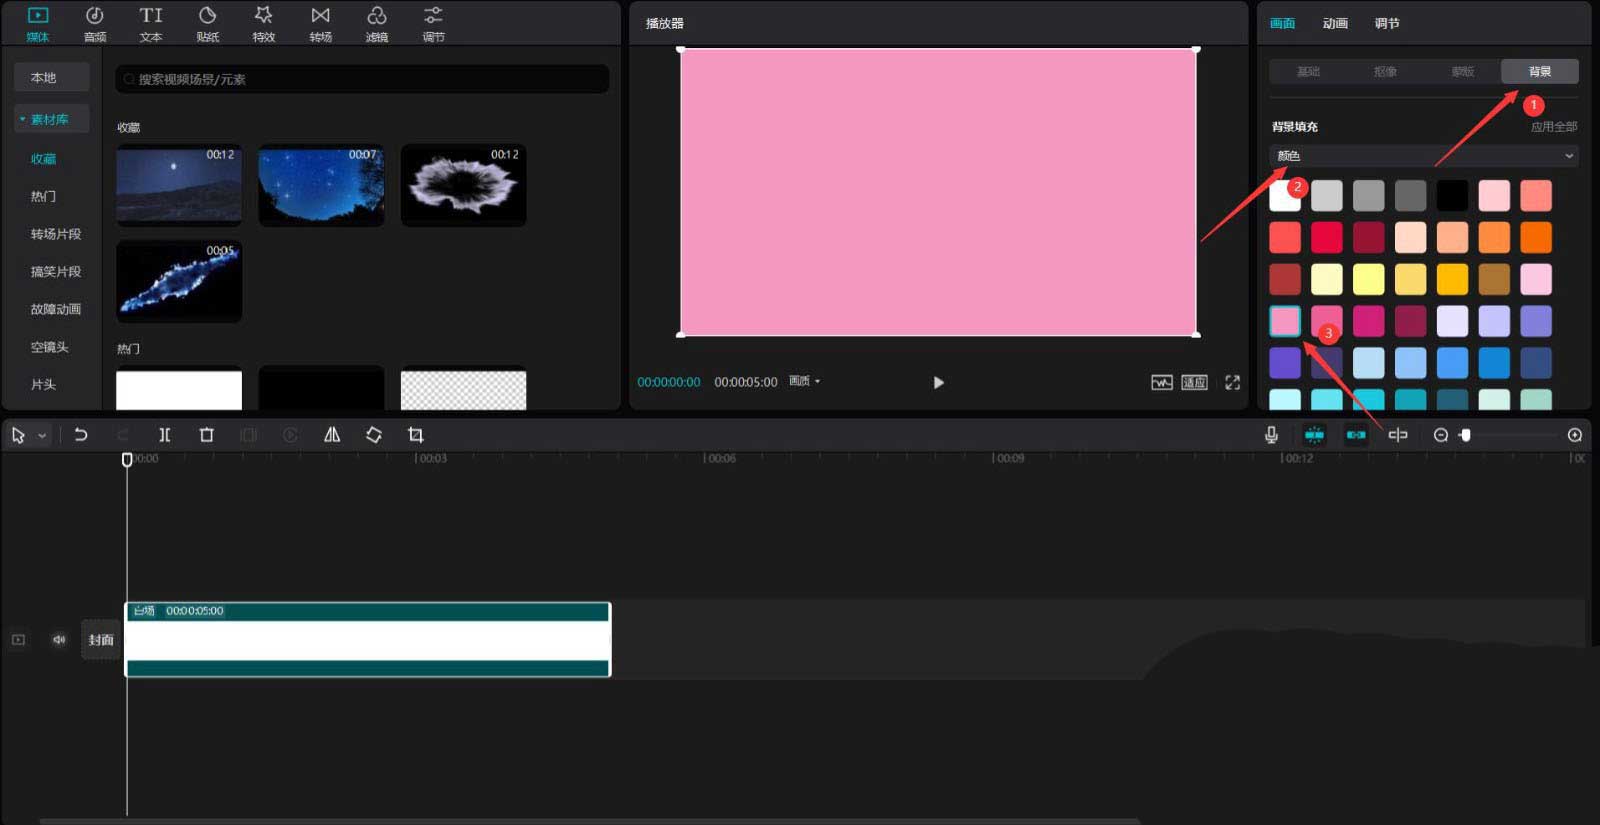Split the clip at the playhead
Image resolution: width=1600 pixels, height=825 pixels.
pyautogui.click(x=165, y=435)
